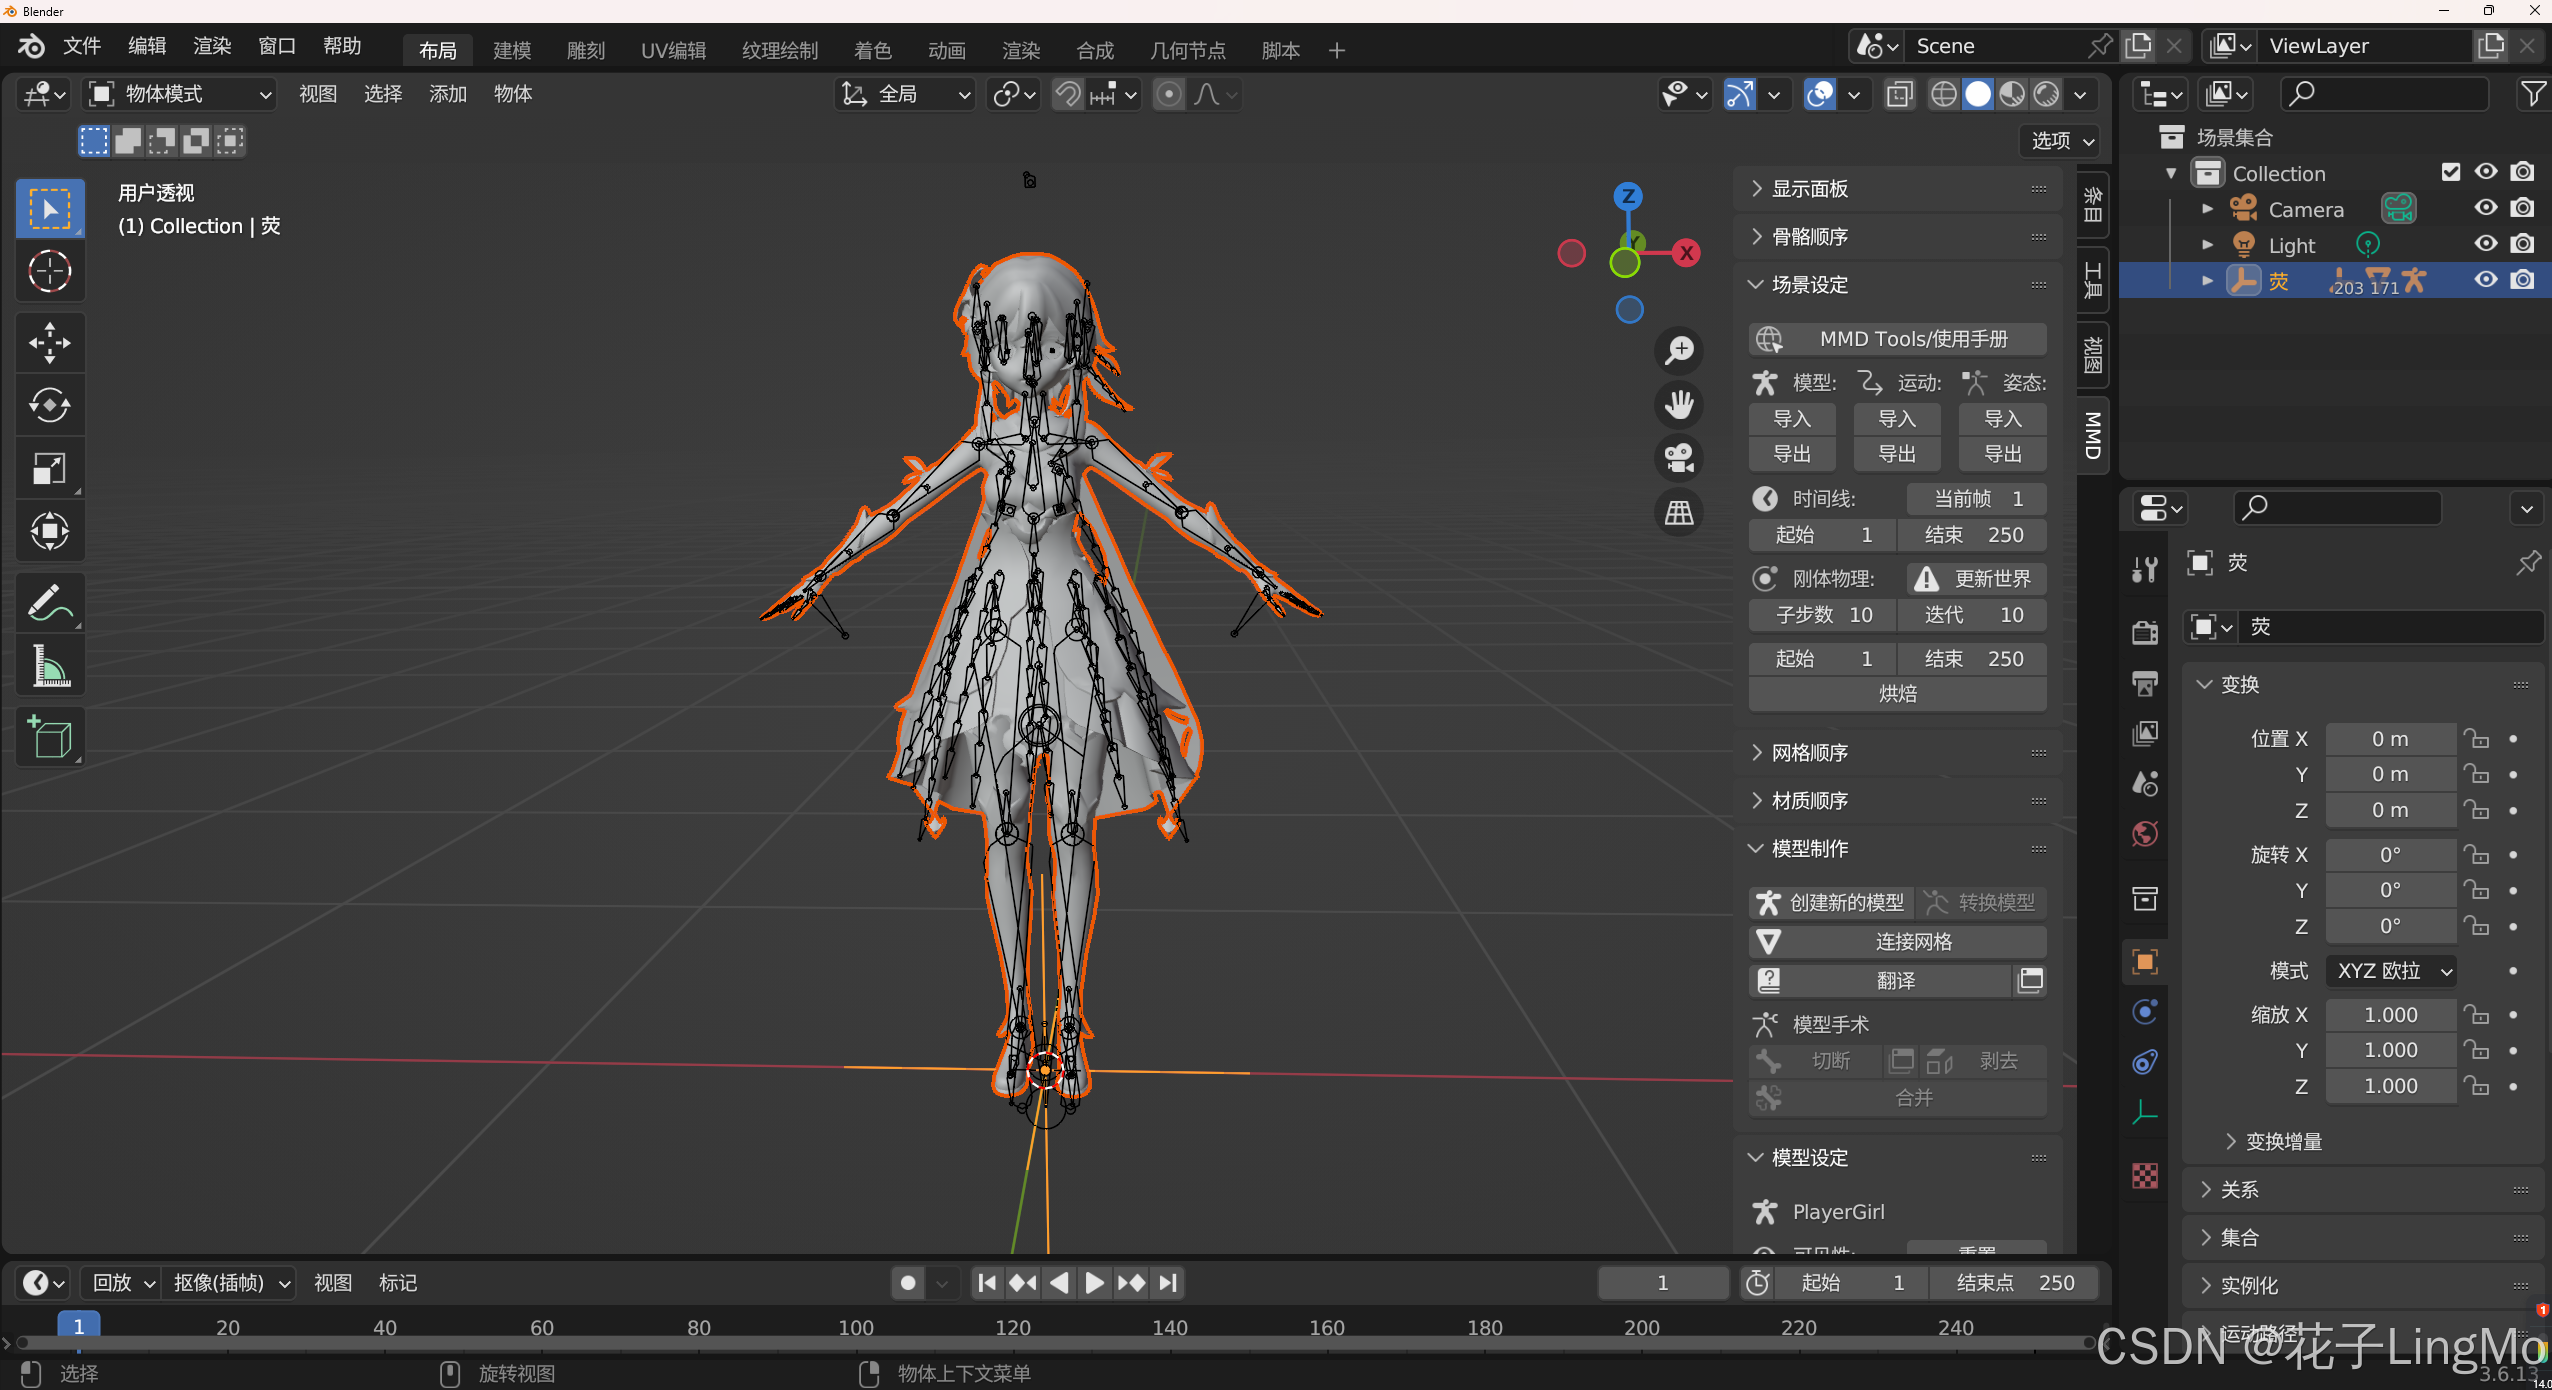This screenshot has height=1390, width=2552.
Task: Toggle camera view in viewport
Action: 1679,458
